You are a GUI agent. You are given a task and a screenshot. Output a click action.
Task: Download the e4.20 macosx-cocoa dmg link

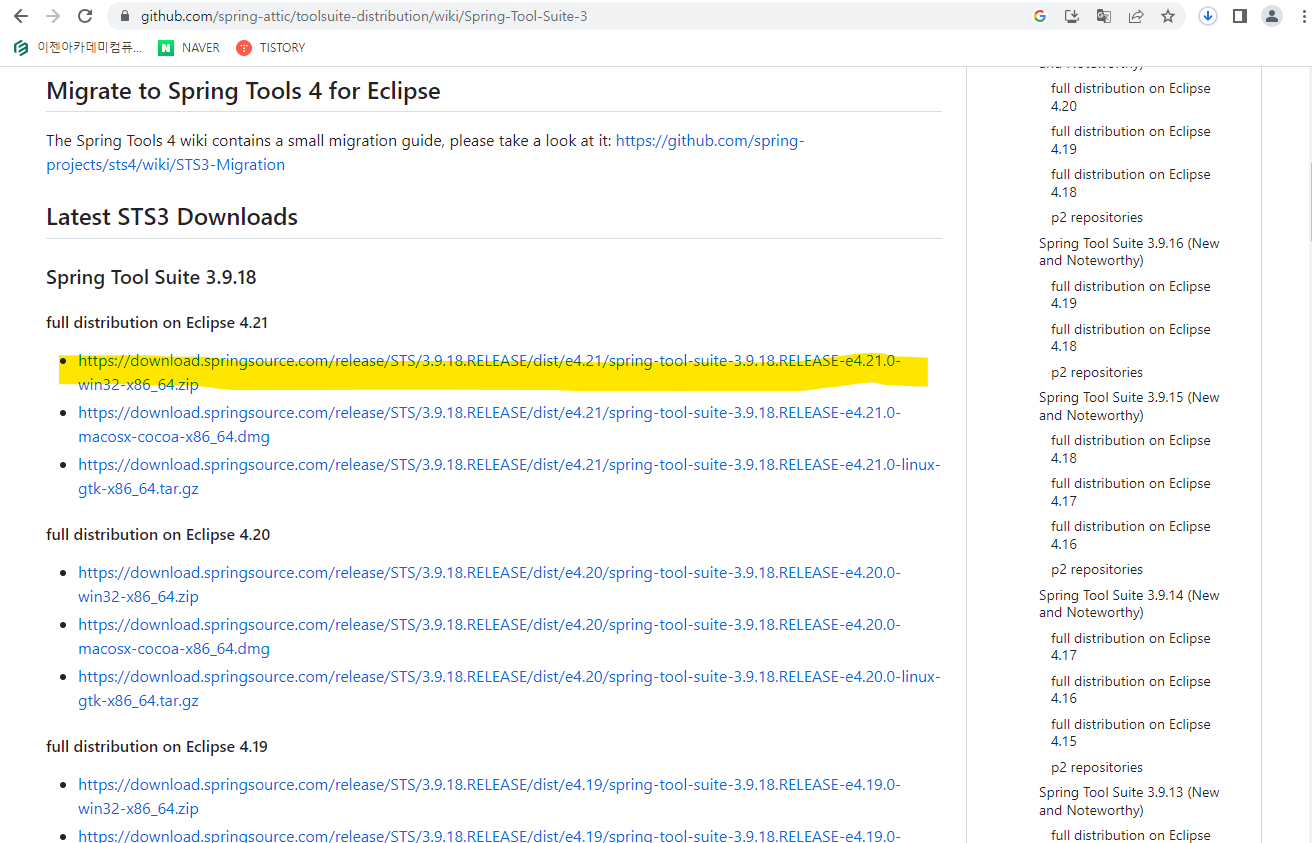coord(489,636)
